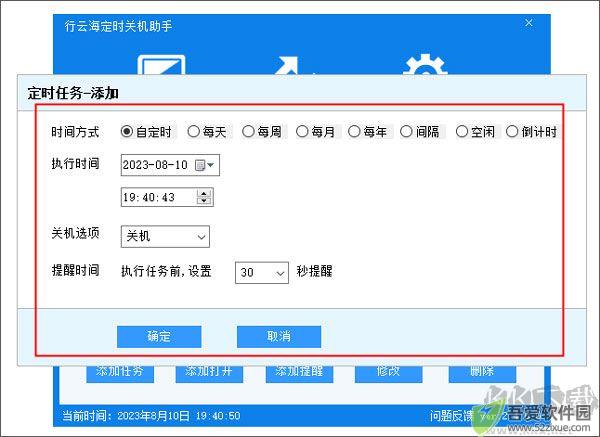Click 删除 button in main window

click(483, 374)
